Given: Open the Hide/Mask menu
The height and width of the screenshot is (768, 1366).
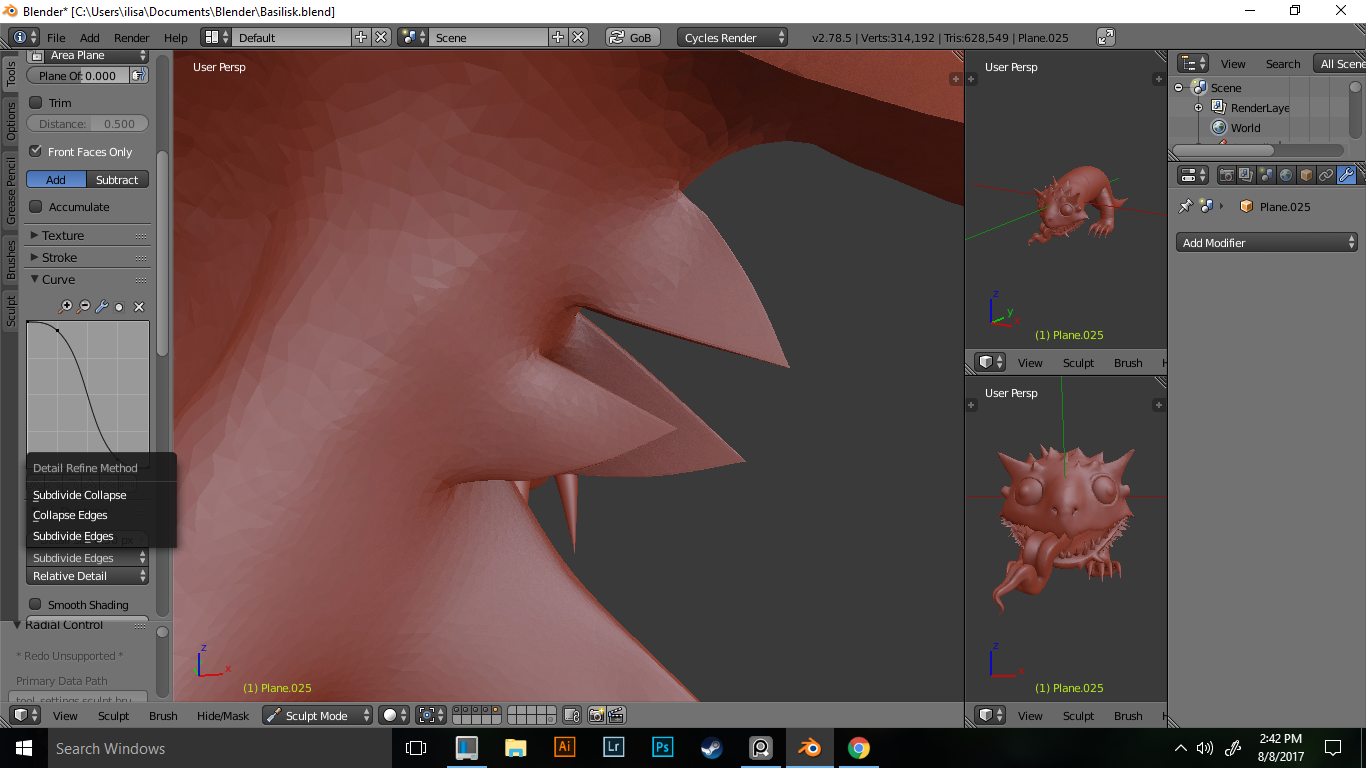Looking at the screenshot, I should [x=223, y=715].
